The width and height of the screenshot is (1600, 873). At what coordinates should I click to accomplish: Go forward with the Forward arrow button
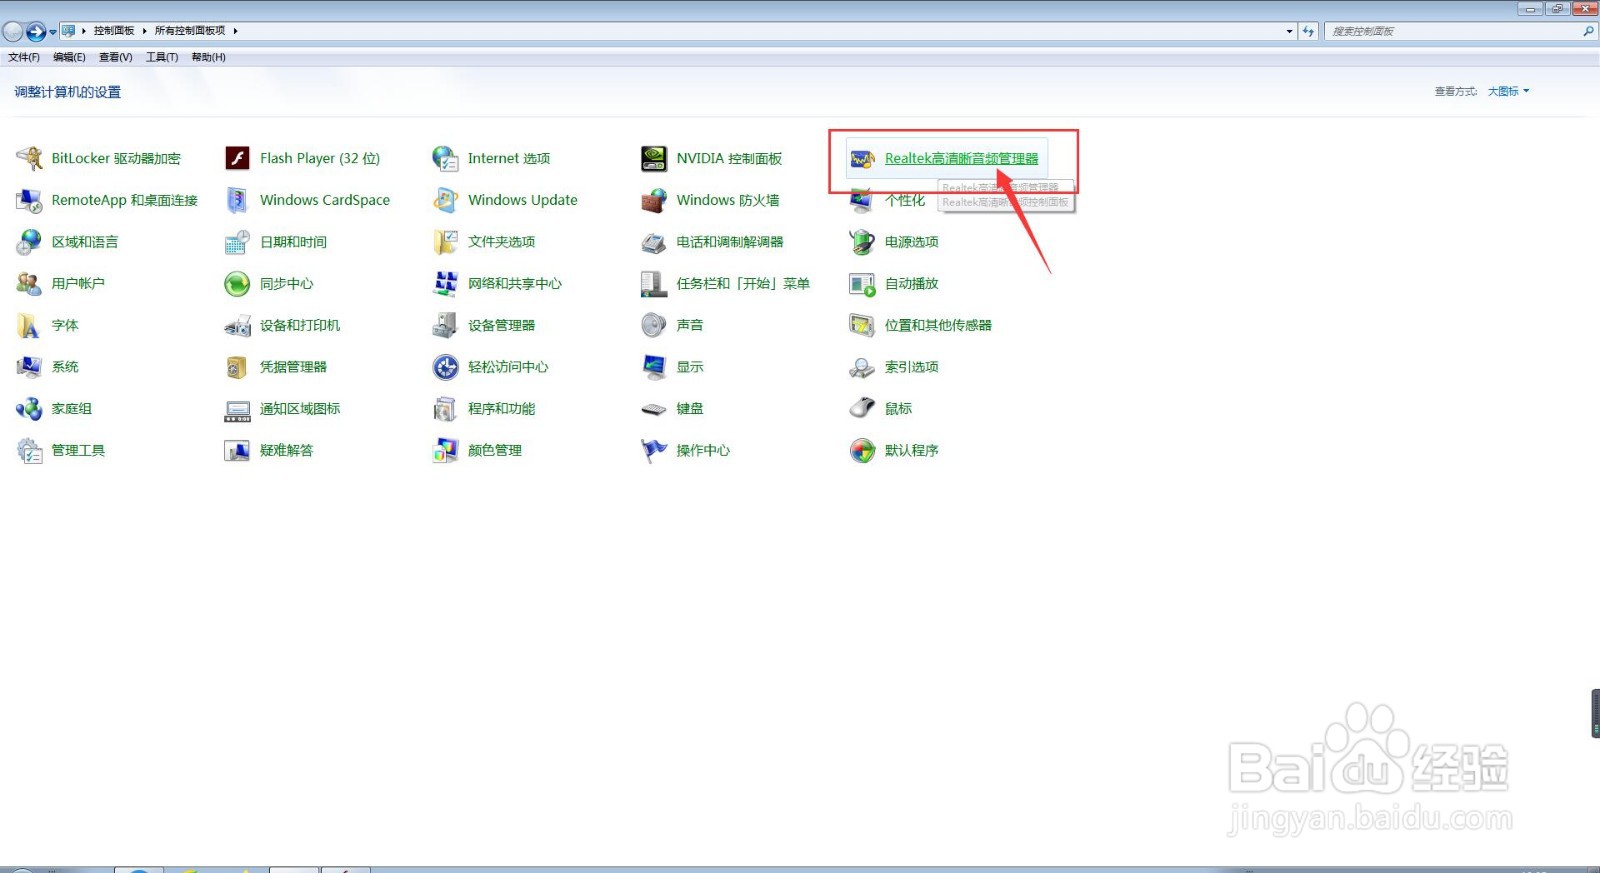[x=36, y=32]
